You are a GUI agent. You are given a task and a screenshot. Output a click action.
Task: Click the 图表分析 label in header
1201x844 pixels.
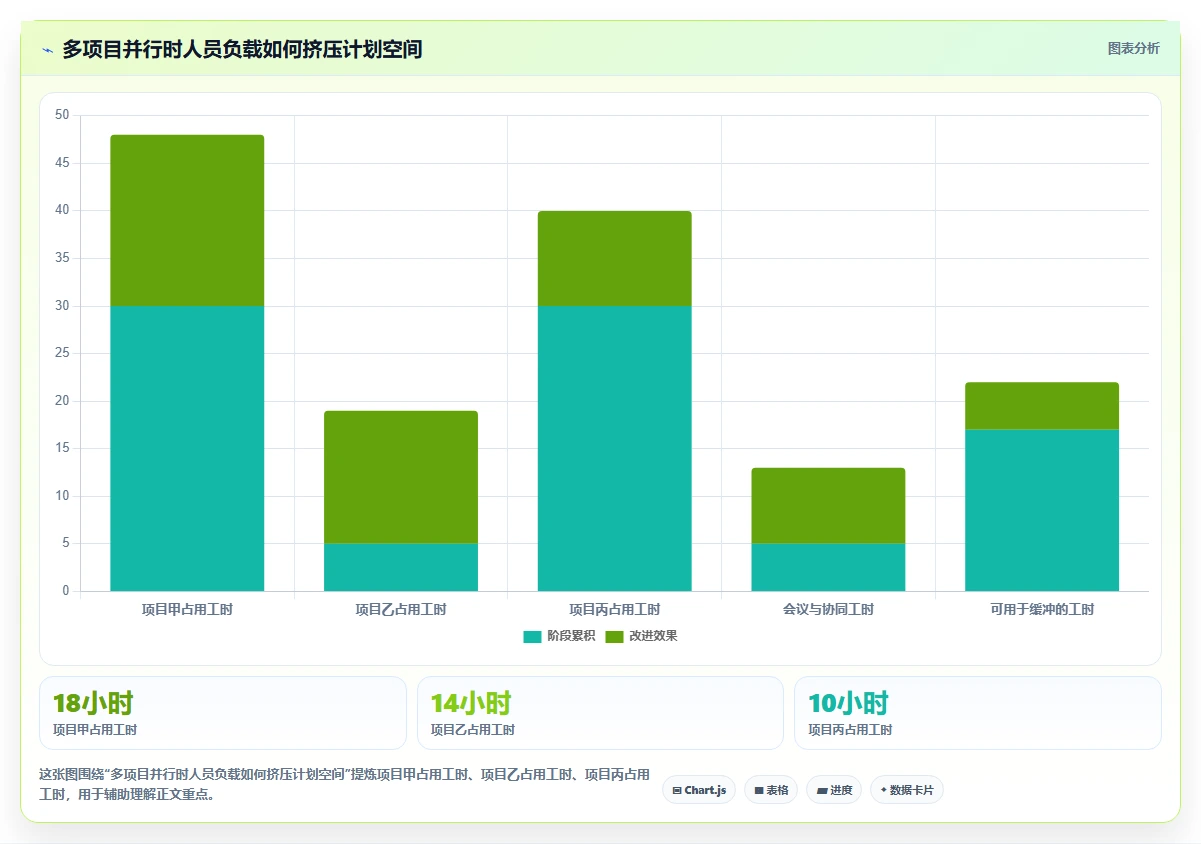(x=1133, y=48)
